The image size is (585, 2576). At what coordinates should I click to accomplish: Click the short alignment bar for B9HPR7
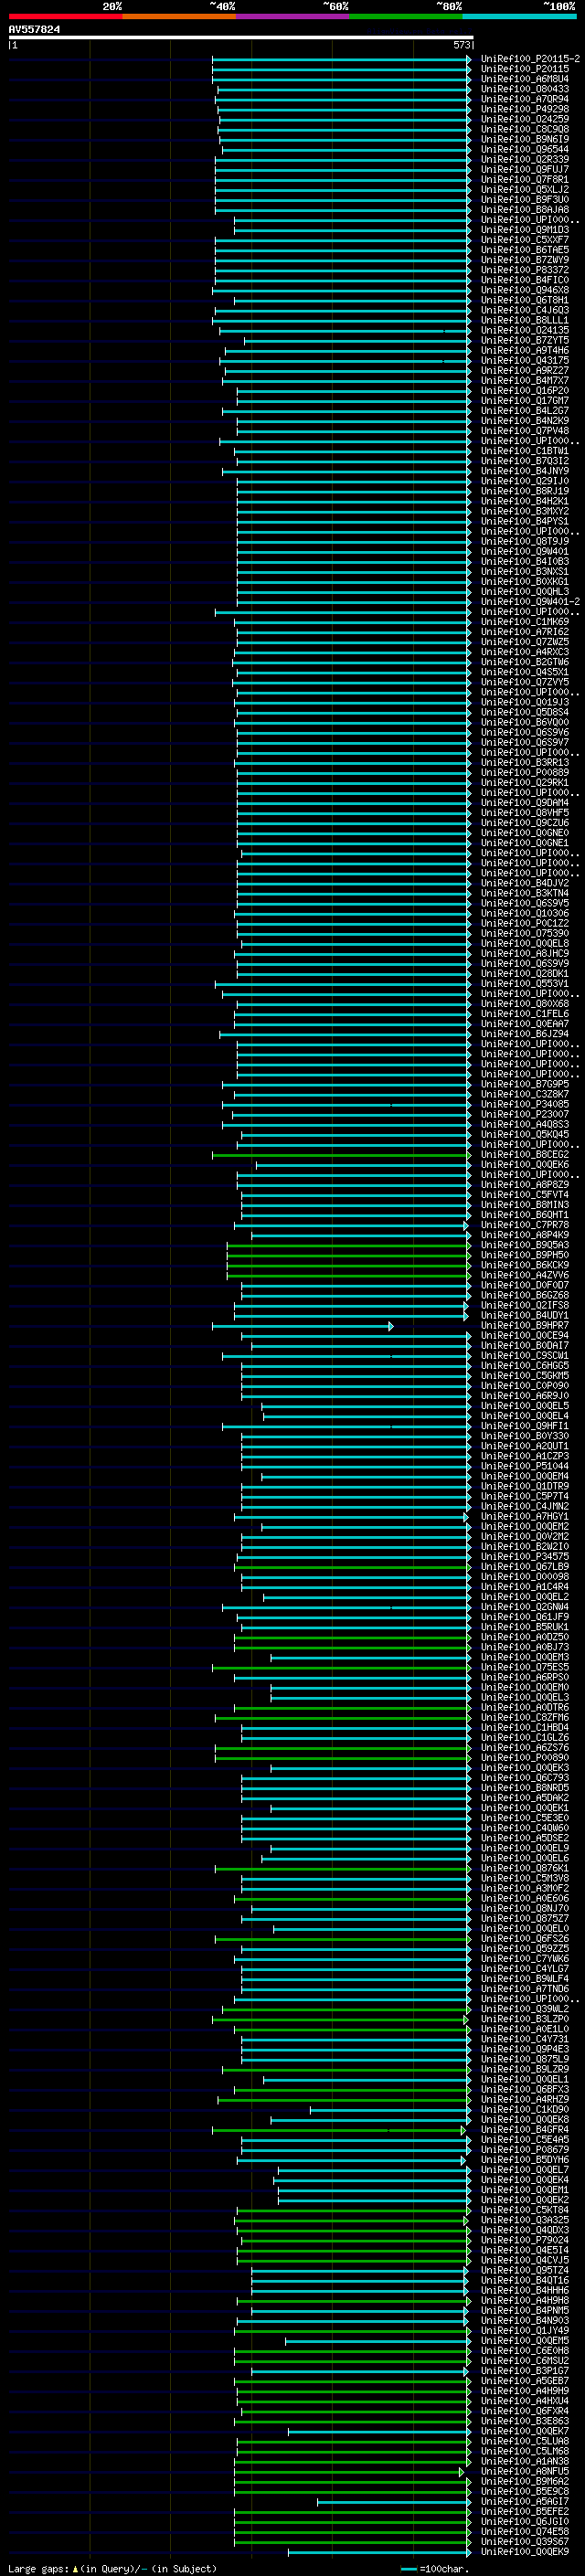303,1326
